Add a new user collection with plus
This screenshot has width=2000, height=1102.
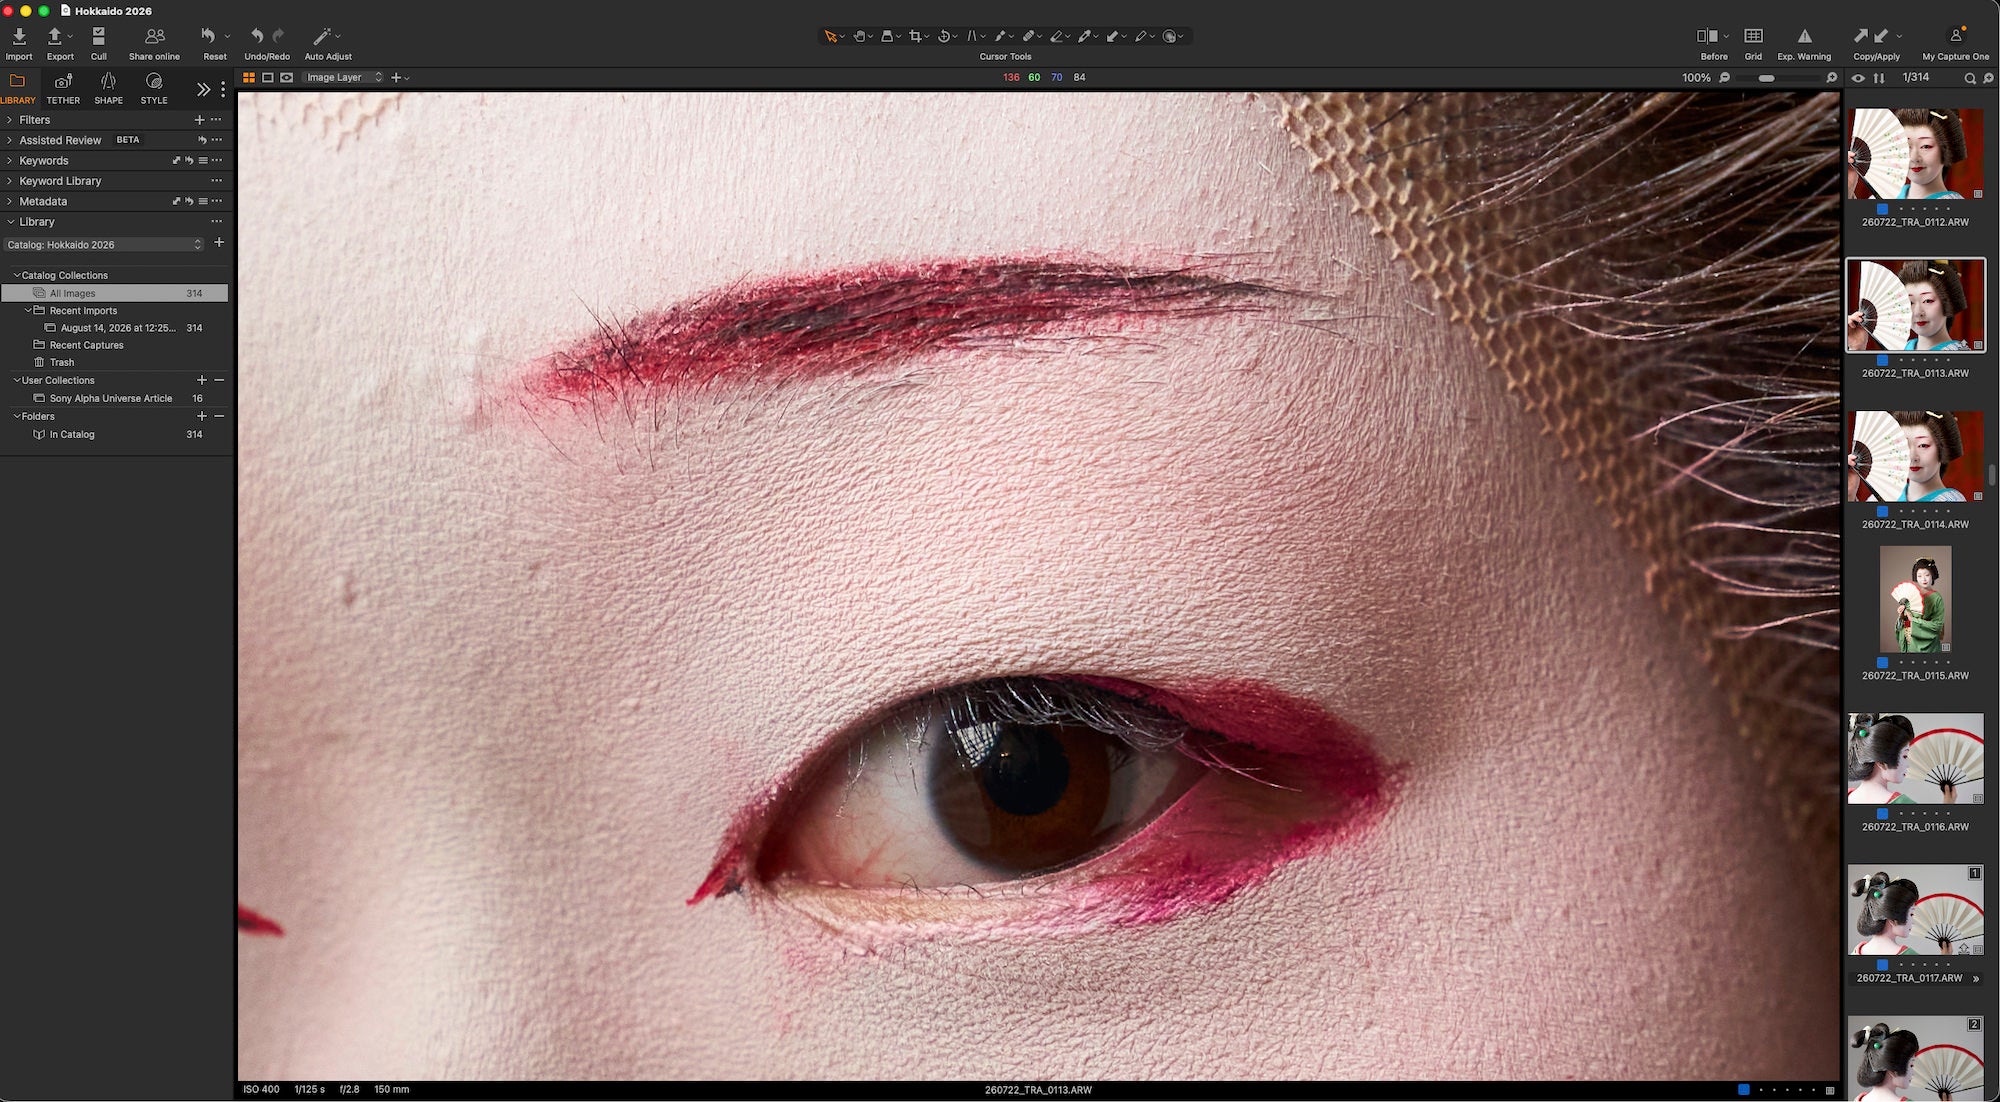click(202, 380)
